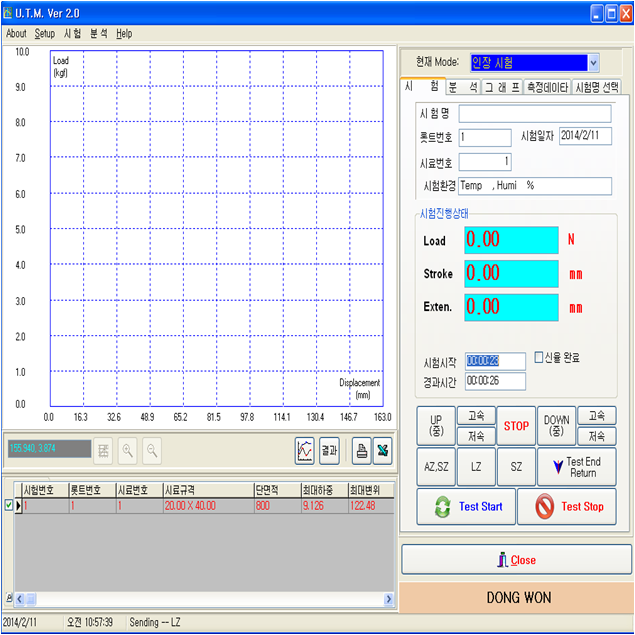Switch to the 그래프 tab

(x=502, y=87)
